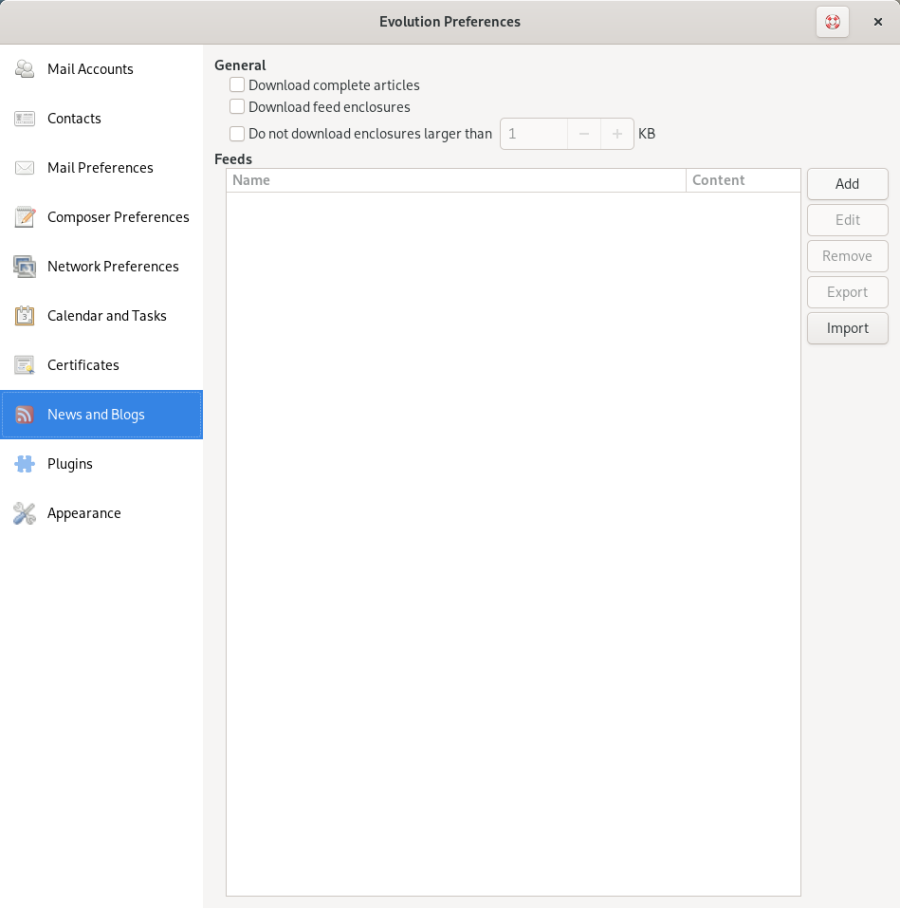The image size is (900, 908).
Task: Click the Composer Preferences pencil icon
Action: tap(24, 217)
